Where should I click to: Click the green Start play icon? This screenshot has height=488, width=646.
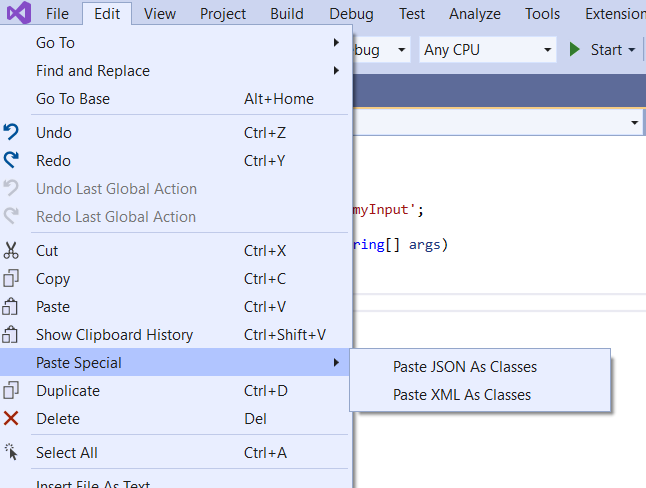tap(574, 49)
